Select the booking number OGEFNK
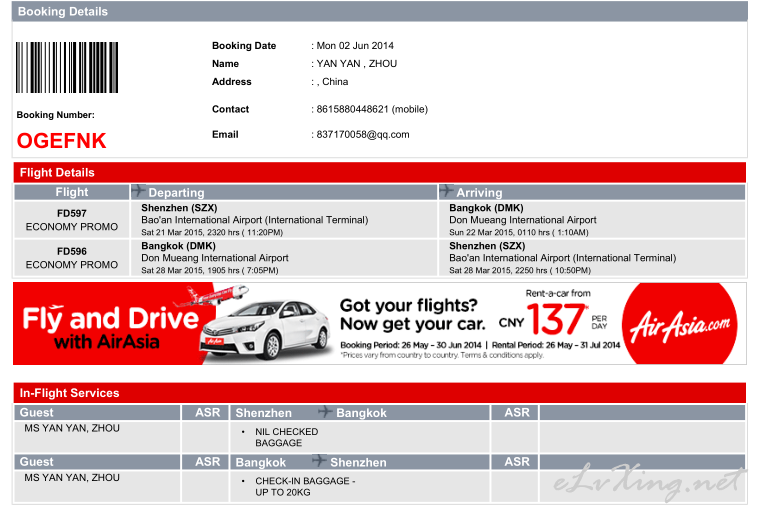 click(61, 141)
